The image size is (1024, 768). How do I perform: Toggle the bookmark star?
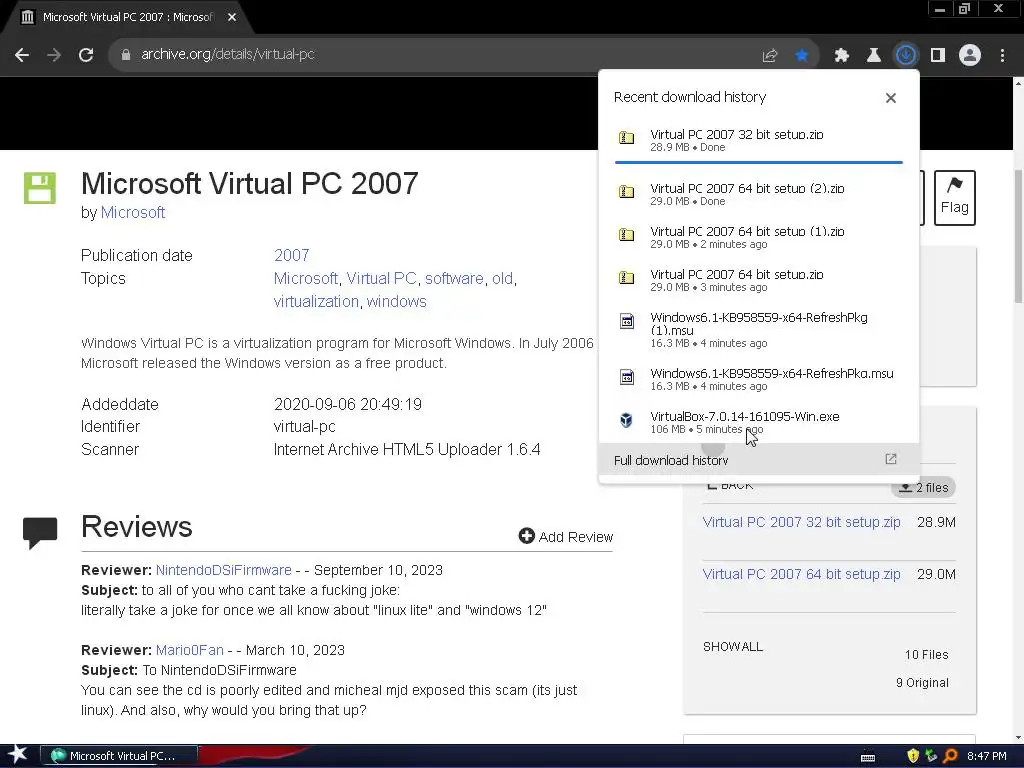pos(802,56)
